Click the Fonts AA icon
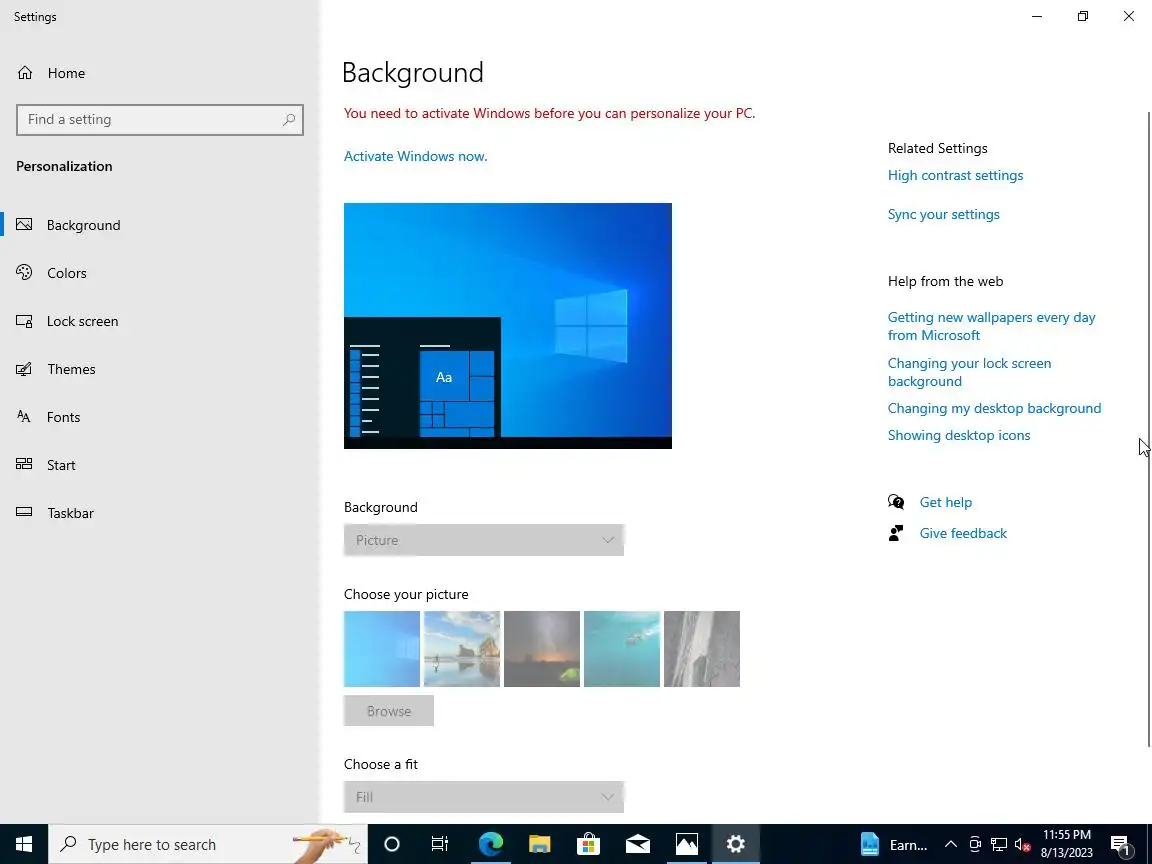 point(24,417)
